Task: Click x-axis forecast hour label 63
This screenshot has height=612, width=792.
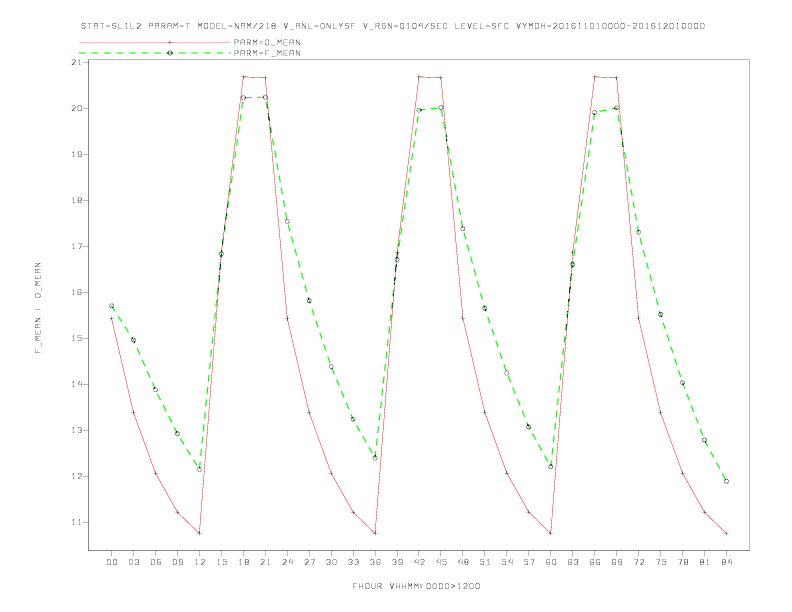Action: [573, 562]
